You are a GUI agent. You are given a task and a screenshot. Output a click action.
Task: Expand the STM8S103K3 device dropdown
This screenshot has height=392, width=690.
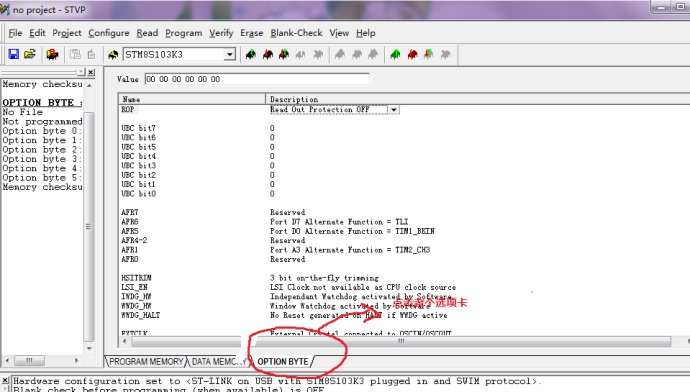(x=230, y=55)
